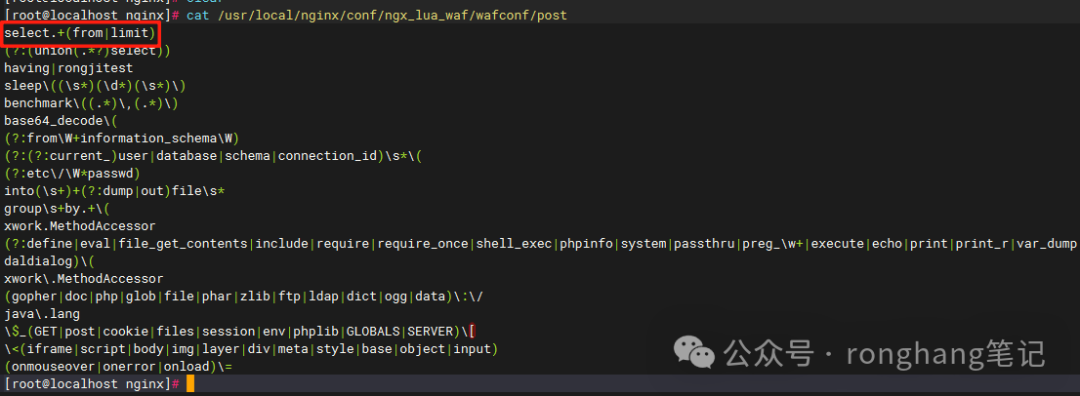
Task: Click the onmouseover|onerror|onload rule line
Action: 118,367
